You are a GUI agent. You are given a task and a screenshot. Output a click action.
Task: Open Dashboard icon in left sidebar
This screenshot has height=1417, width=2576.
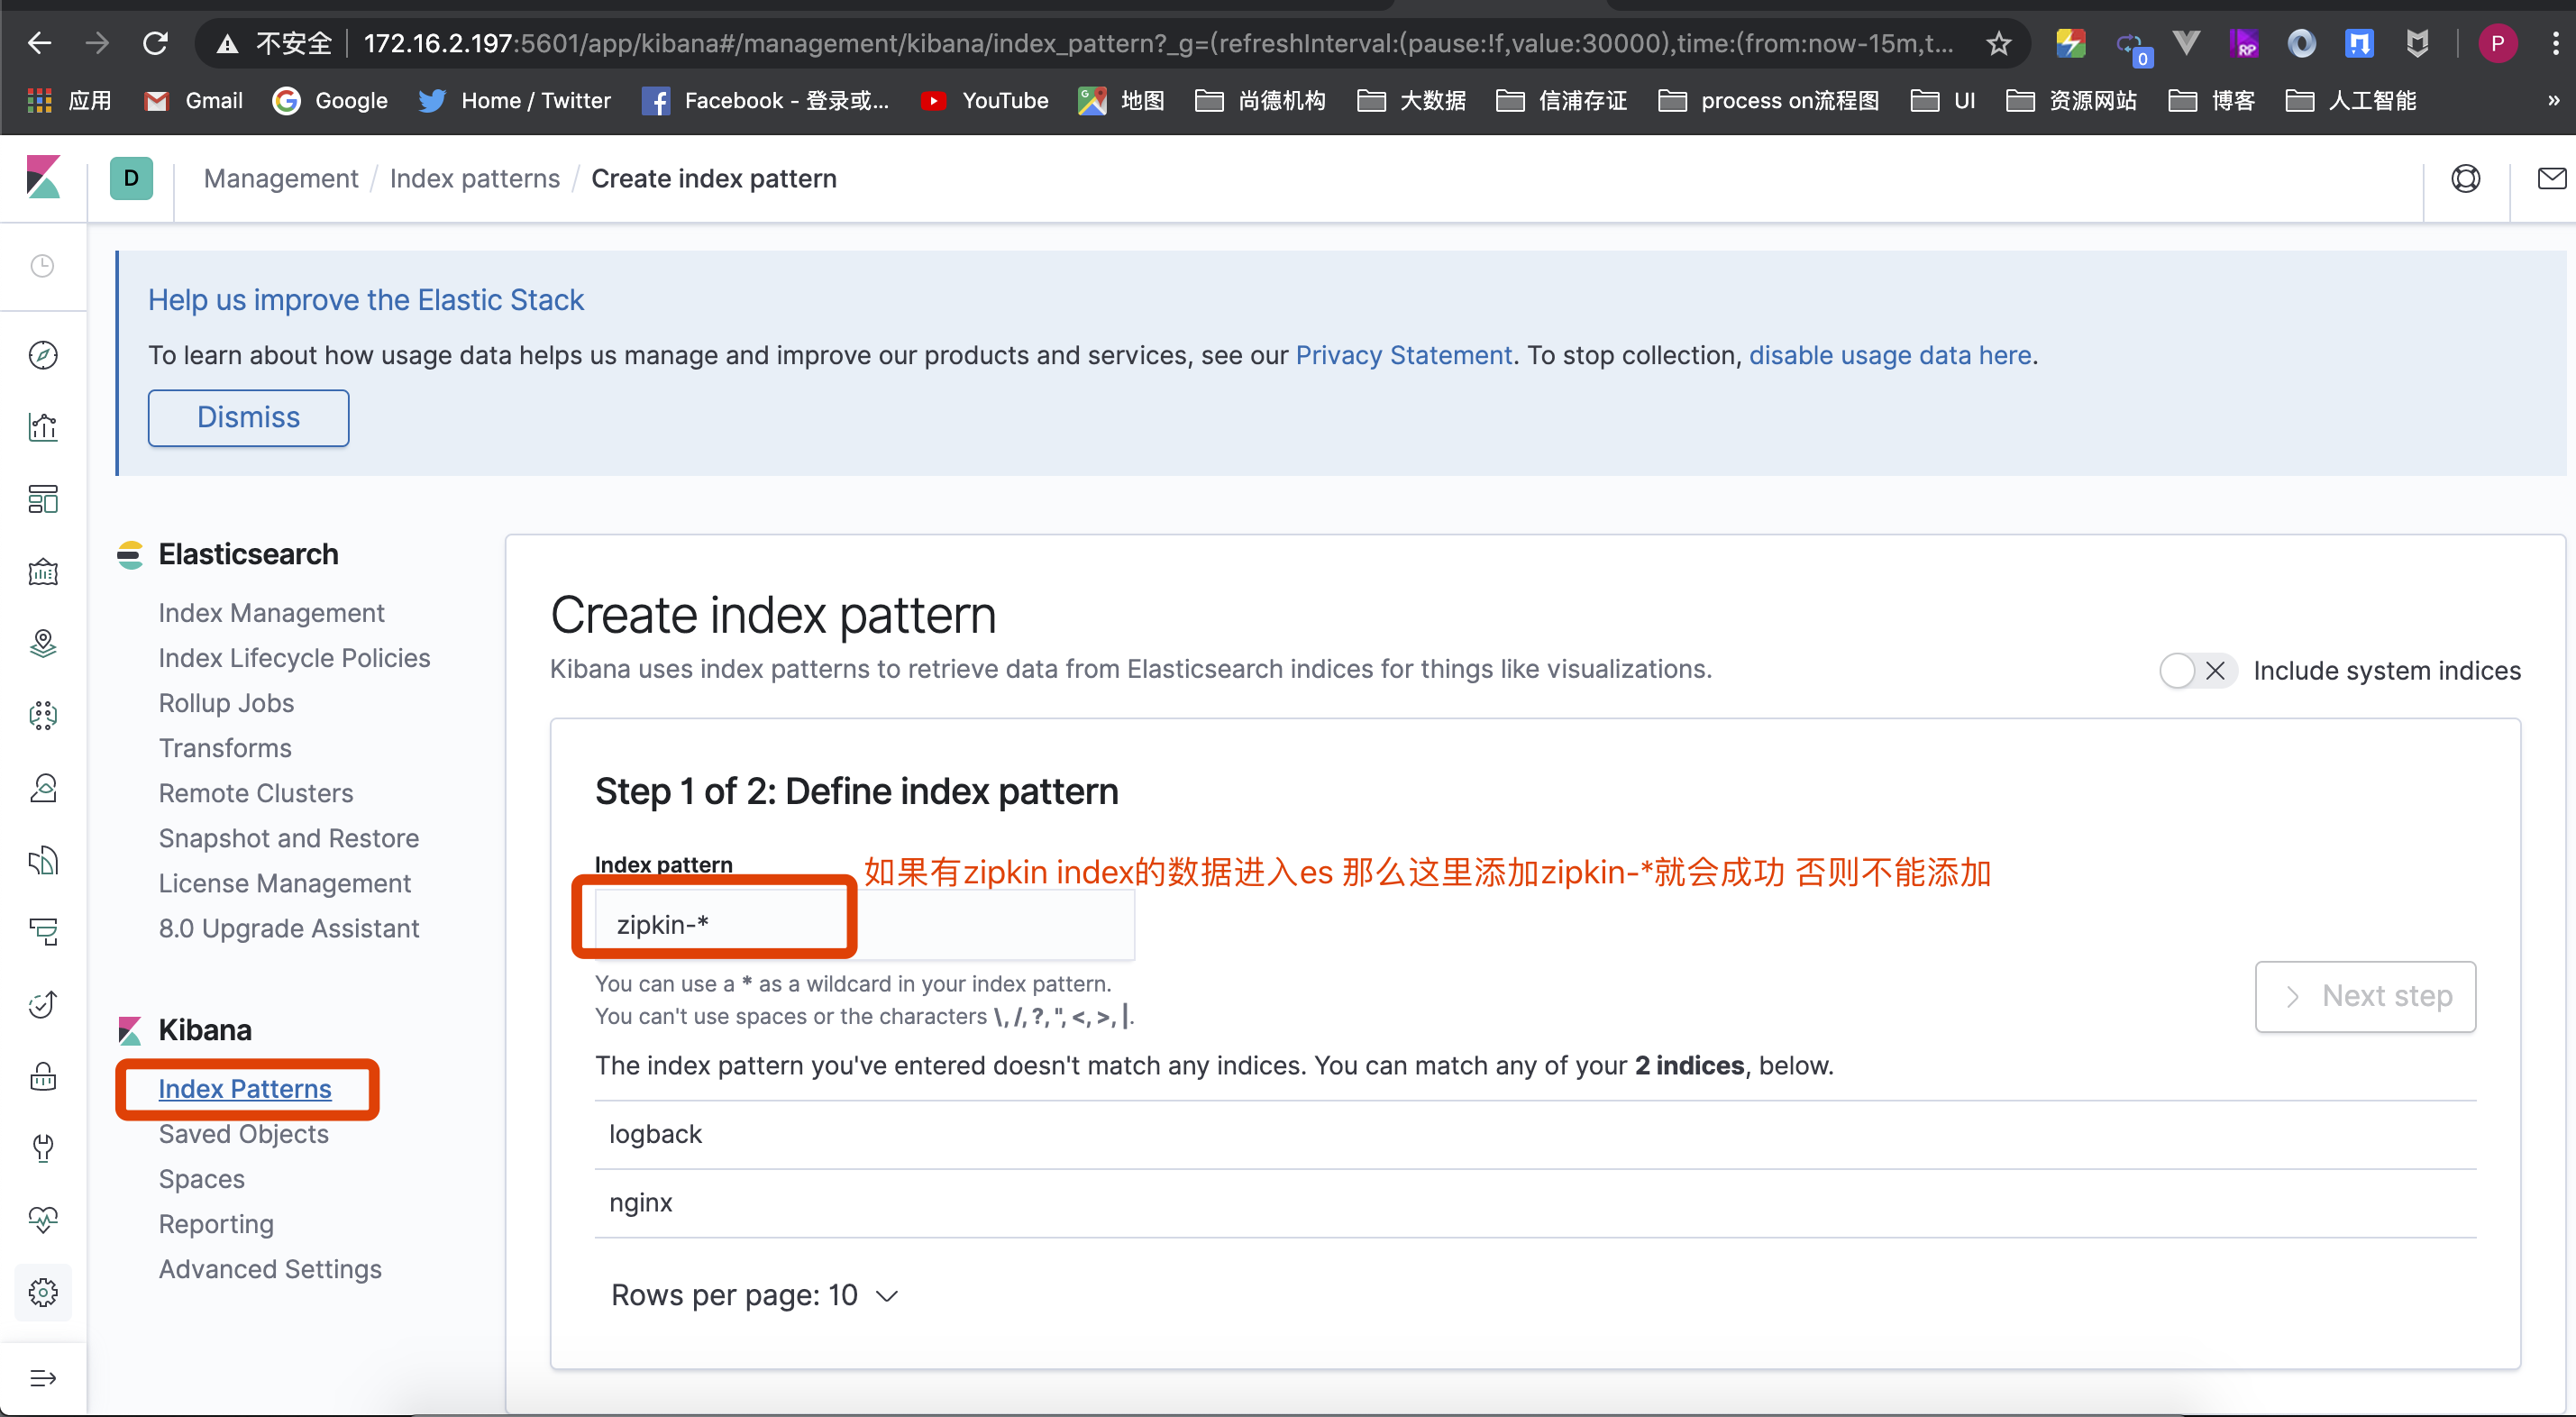point(43,499)
